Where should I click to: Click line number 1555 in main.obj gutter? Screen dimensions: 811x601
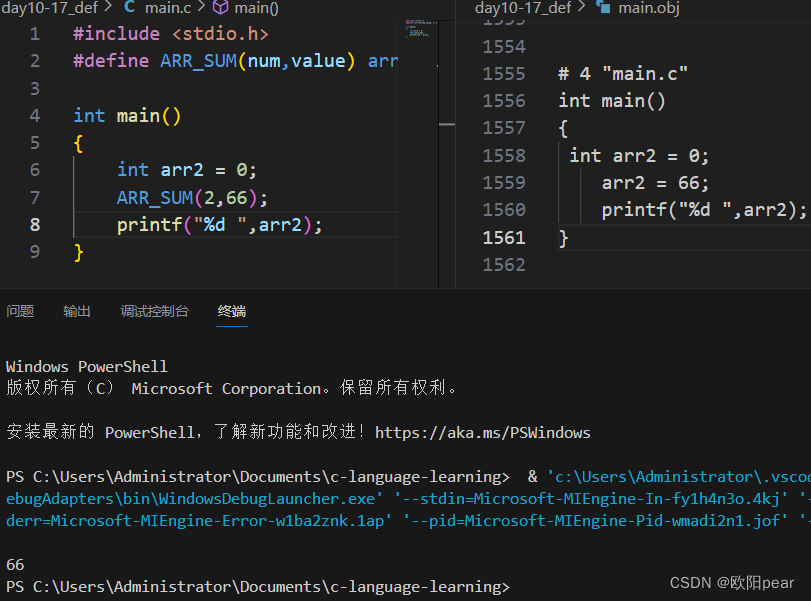[x=504, y=73]
